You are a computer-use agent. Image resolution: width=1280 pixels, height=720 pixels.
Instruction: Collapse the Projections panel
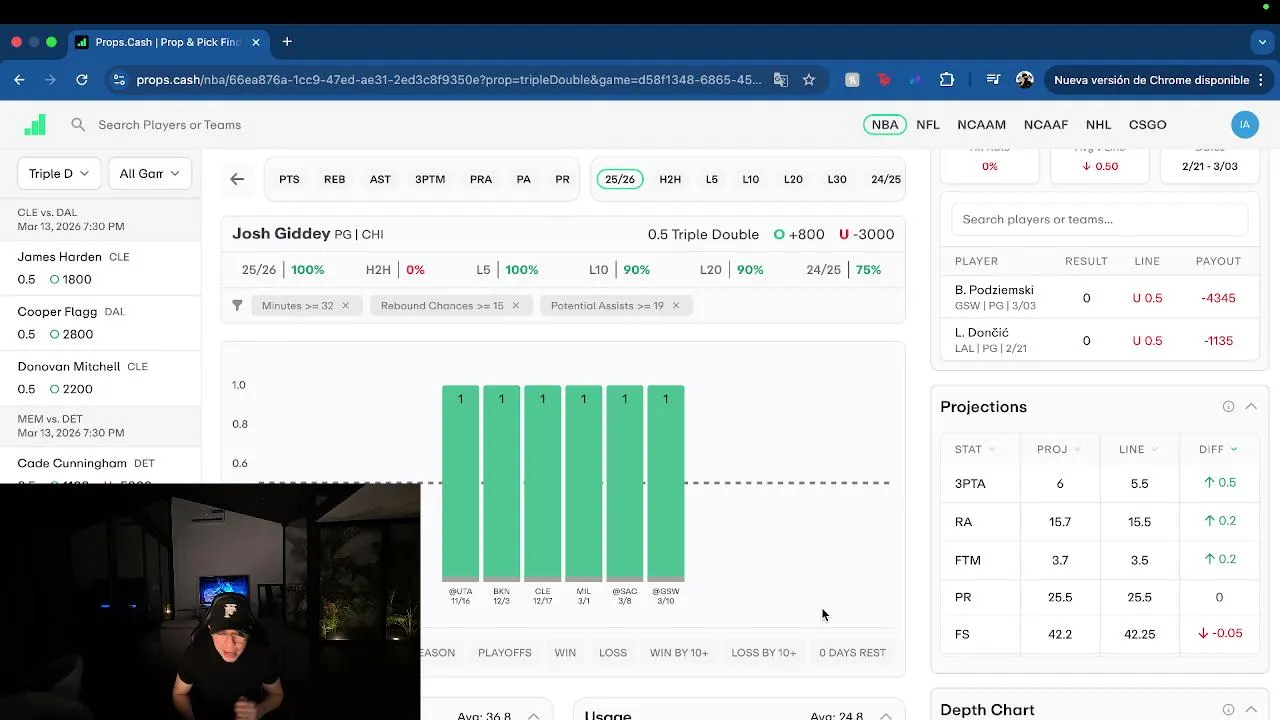tap(1251, 407)
